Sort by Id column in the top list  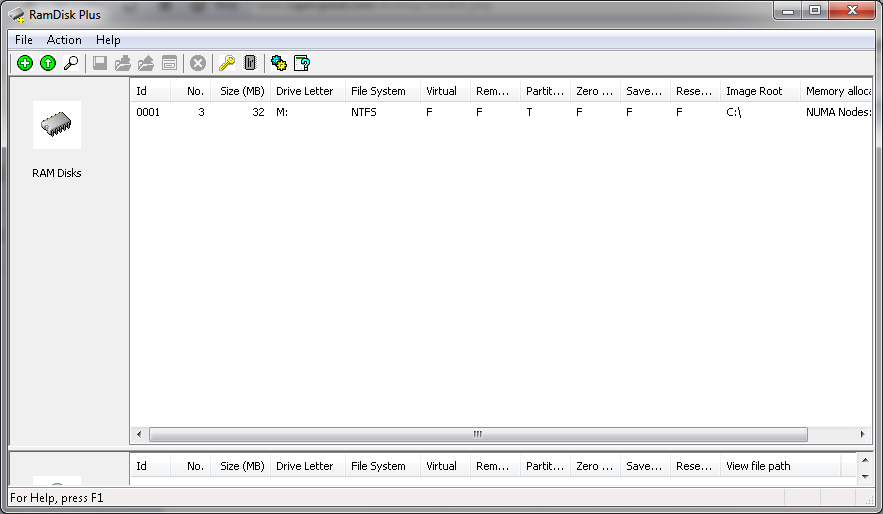[x=150, y=91]
